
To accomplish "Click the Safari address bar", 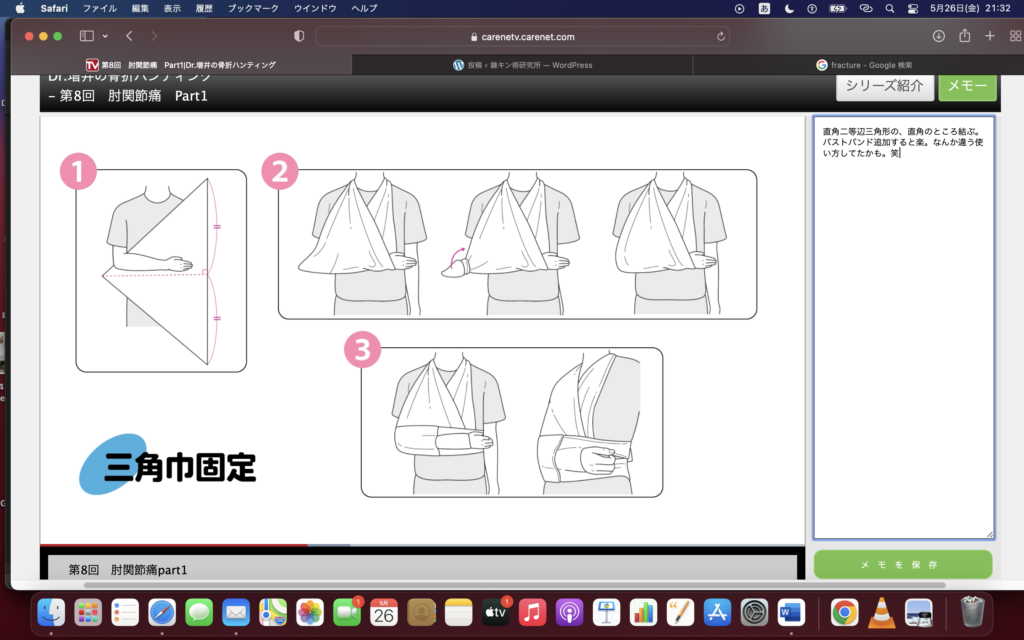I will [522, 36].
